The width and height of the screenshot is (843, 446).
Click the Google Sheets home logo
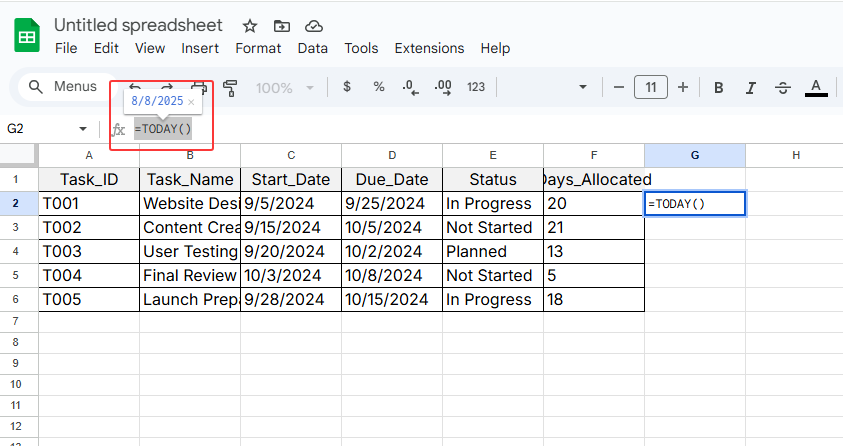(27, 37)
